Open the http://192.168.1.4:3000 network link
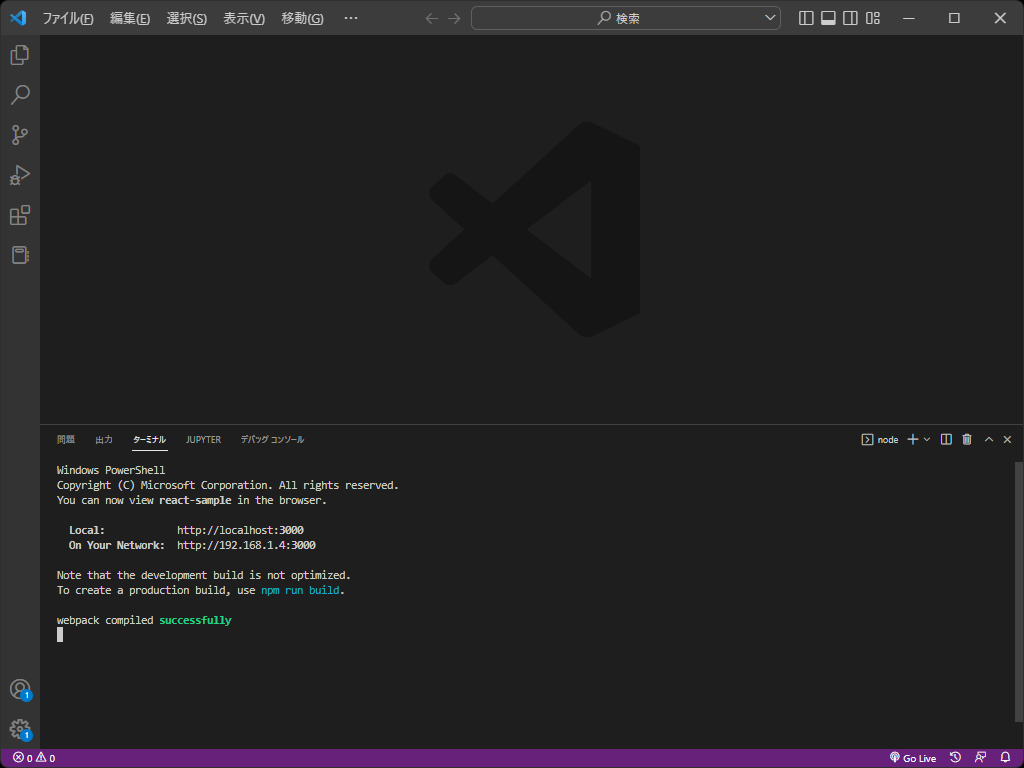 tap(246, 545)
